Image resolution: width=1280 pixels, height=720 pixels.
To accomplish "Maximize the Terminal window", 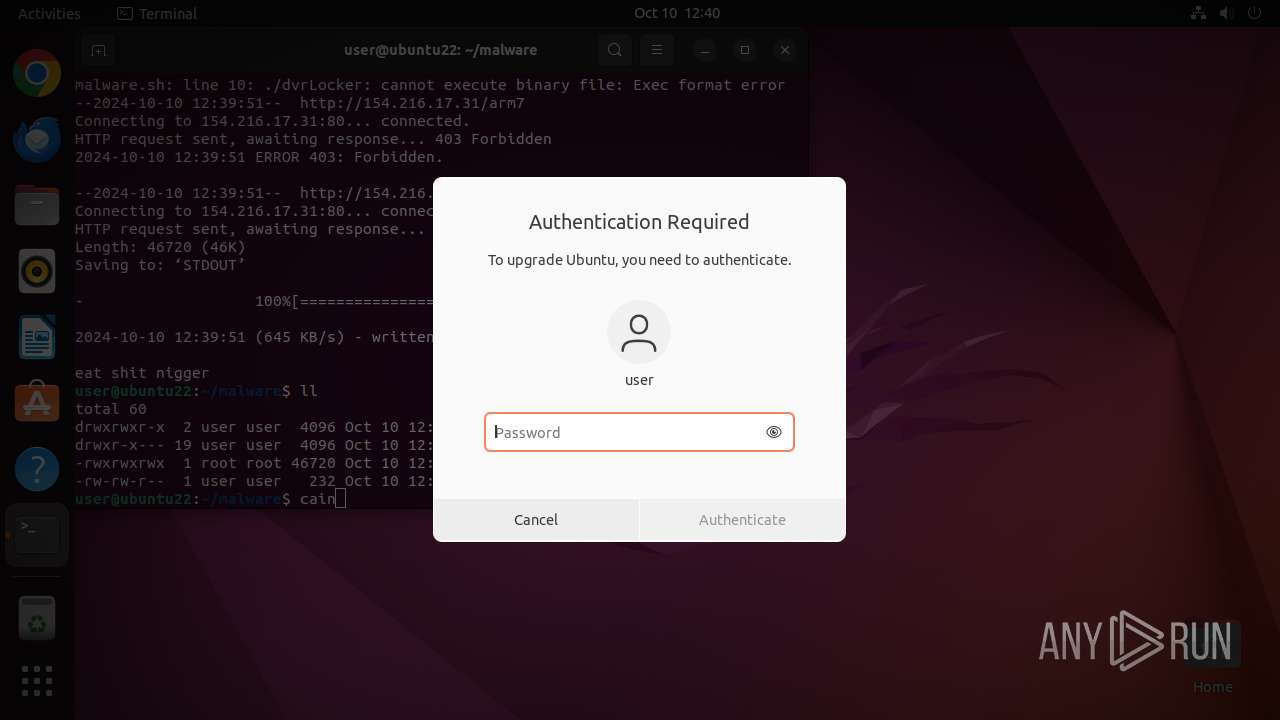I will pos(745,50).
